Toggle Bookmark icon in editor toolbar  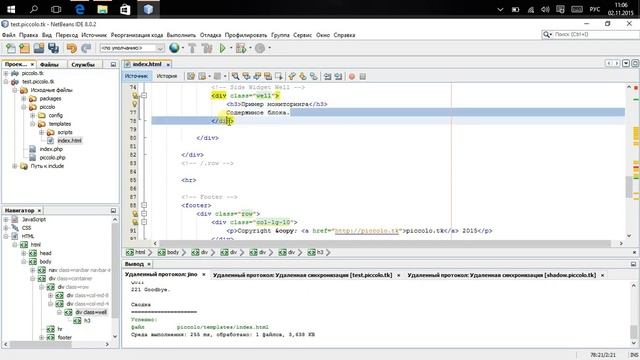coord(313,76)
